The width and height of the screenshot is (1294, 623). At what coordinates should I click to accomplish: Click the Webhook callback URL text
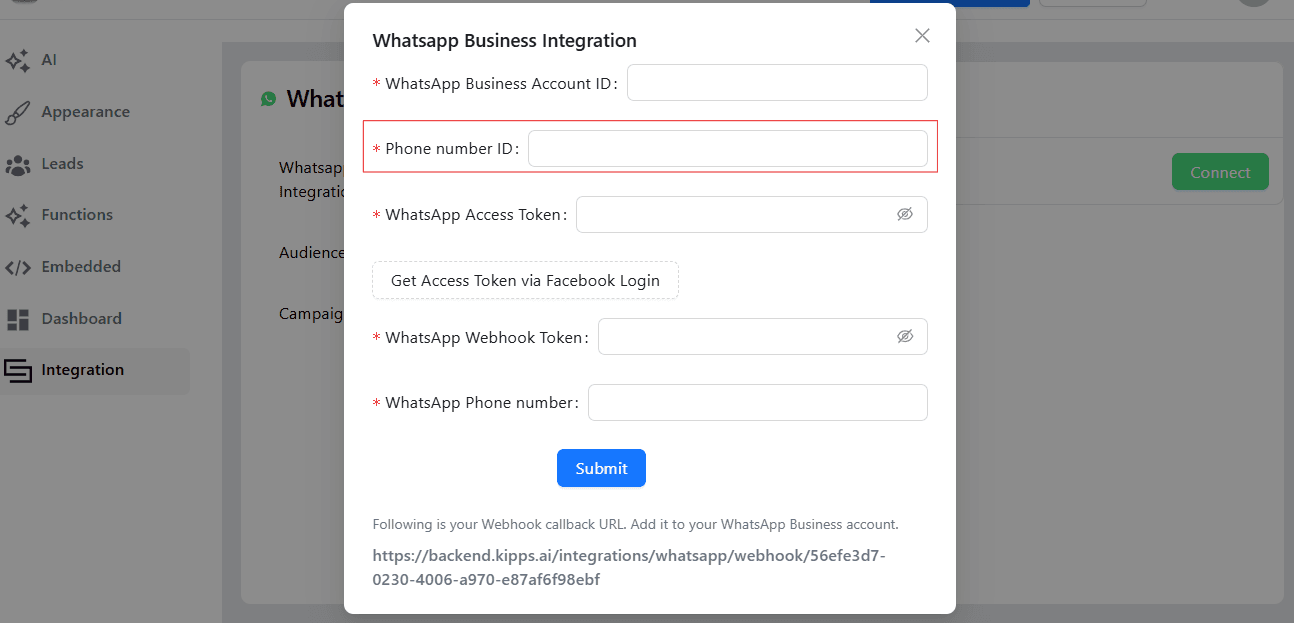click(x=629, y=567)
